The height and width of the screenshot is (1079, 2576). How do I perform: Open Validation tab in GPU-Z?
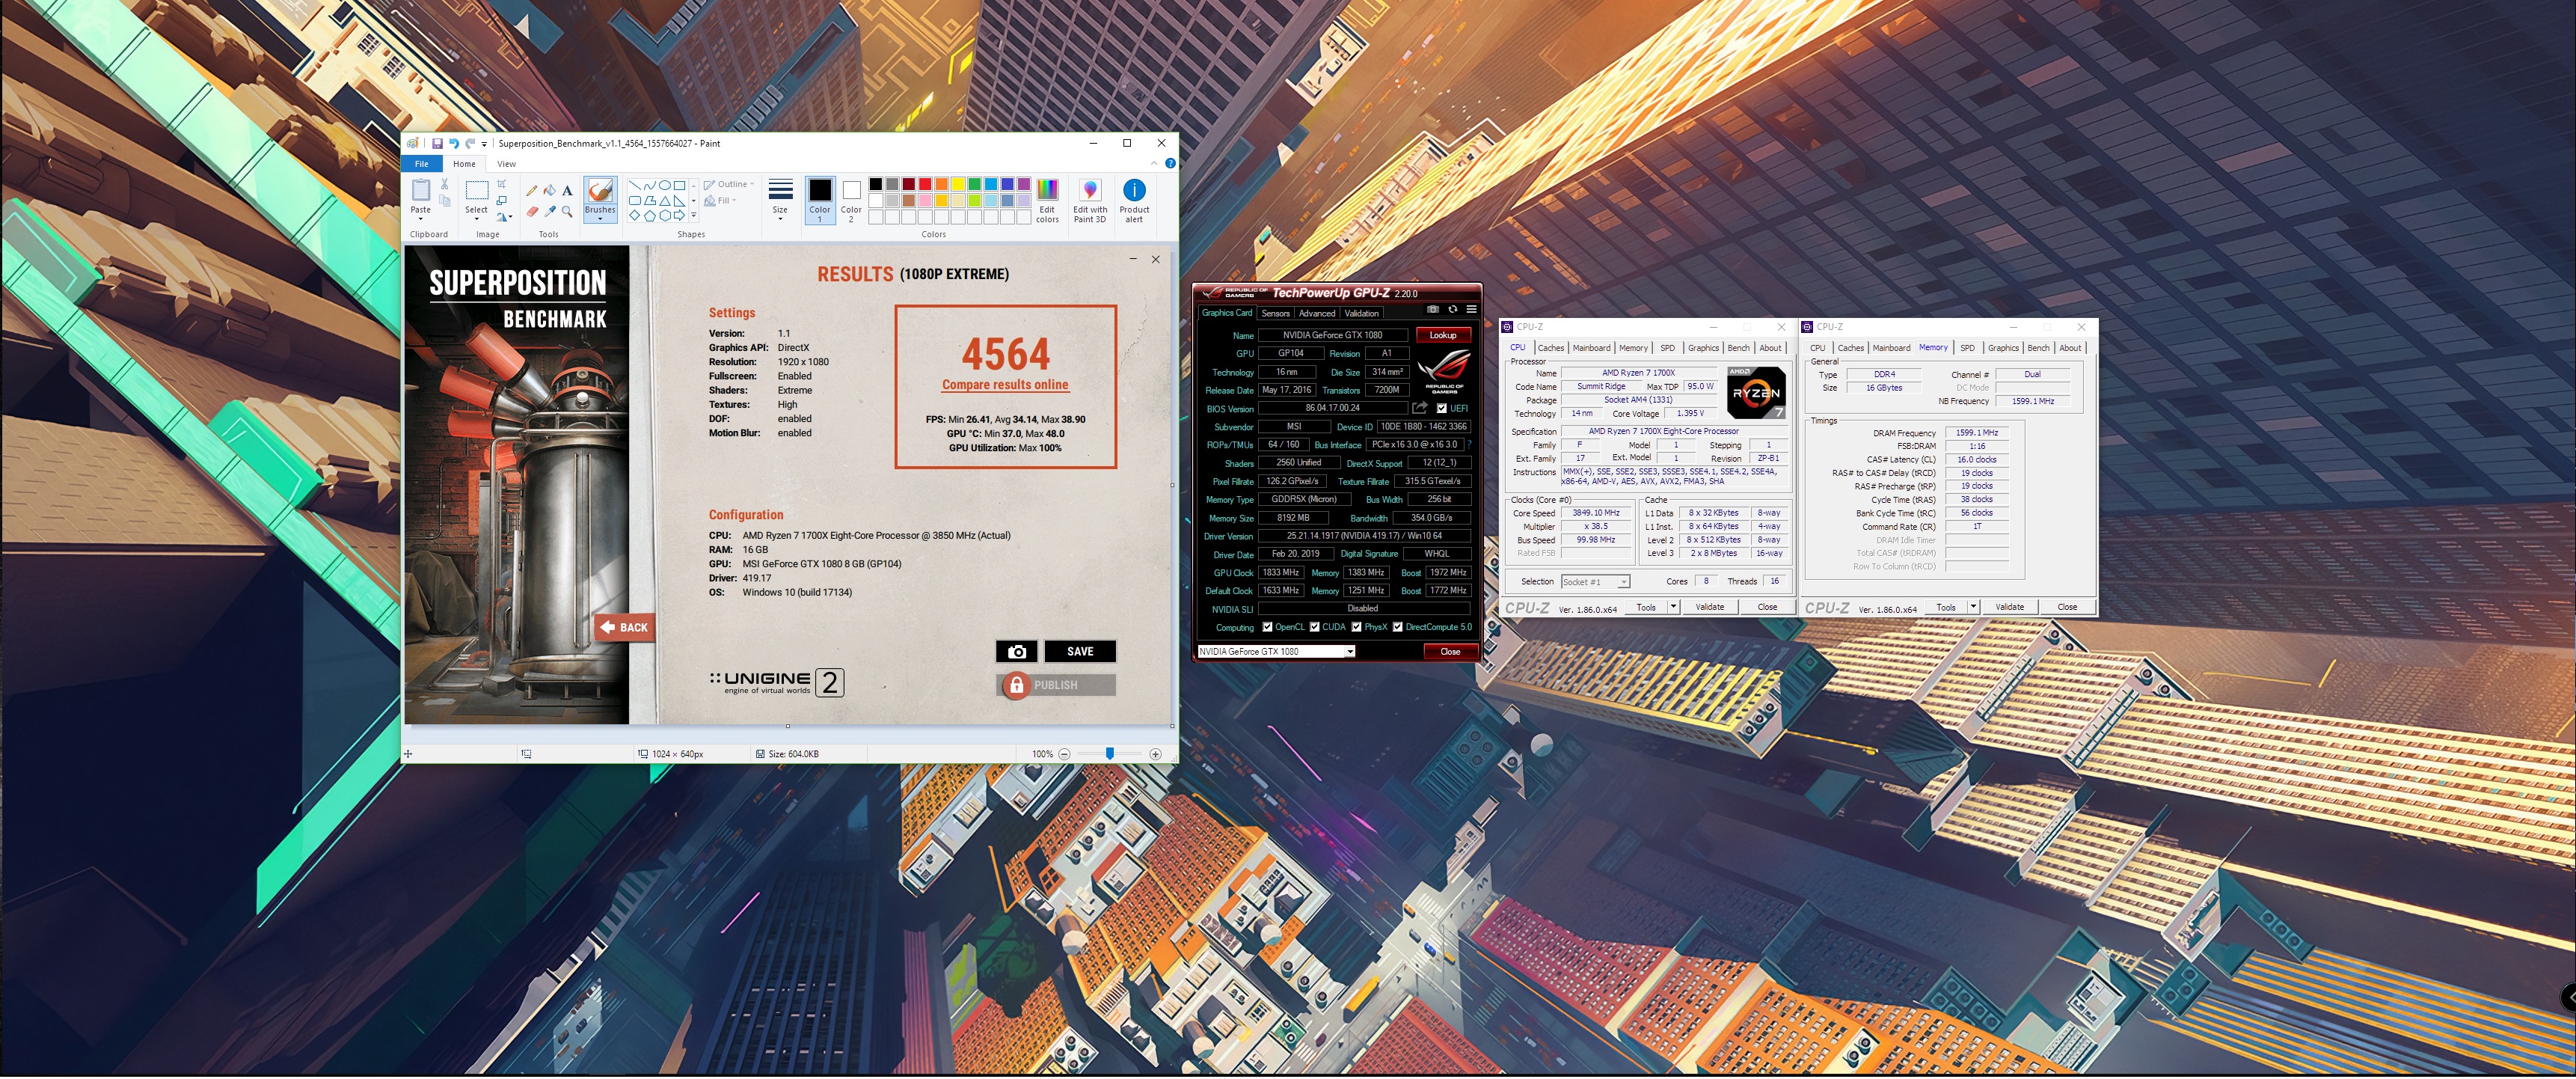(x=1362, y=313)
